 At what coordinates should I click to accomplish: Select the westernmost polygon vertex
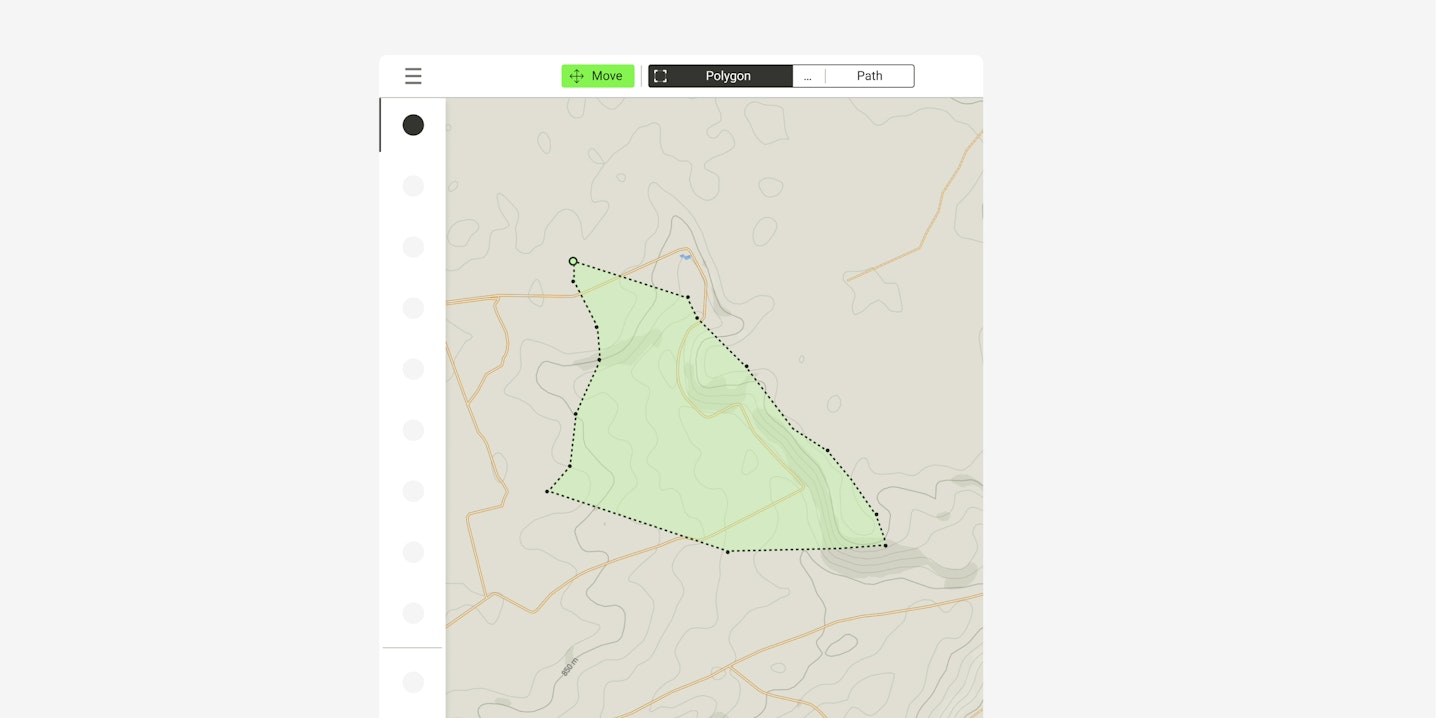[x=547, y=491]
